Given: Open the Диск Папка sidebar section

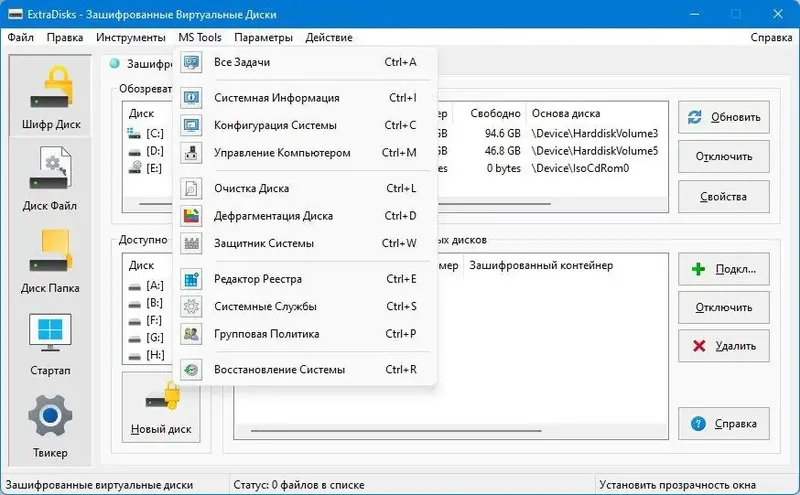Looking at the screenshot, I should point(50,261).
